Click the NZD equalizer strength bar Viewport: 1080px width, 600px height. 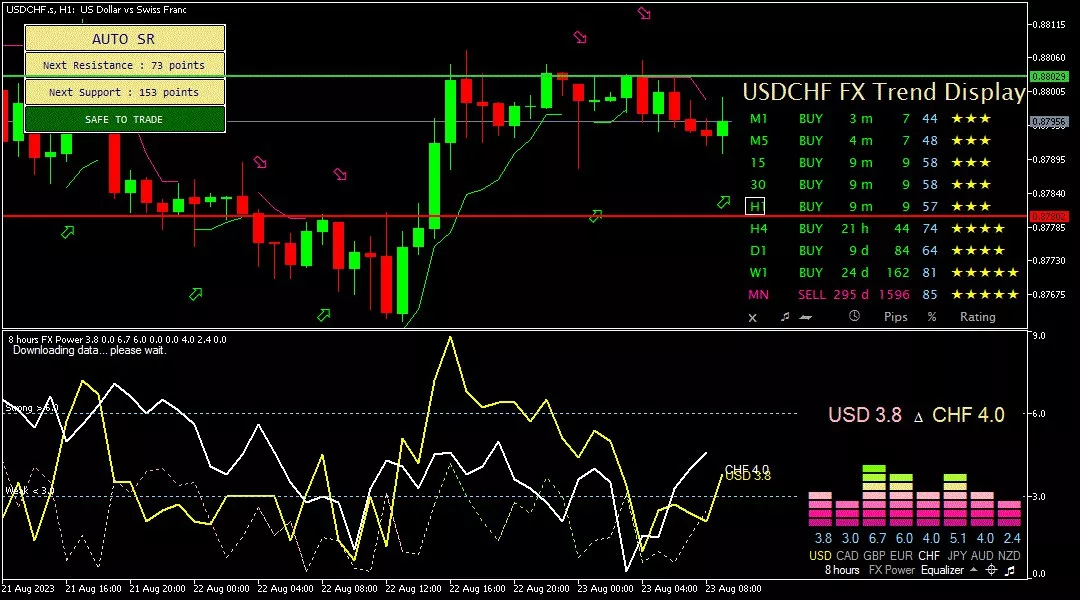click(1009, 513)
